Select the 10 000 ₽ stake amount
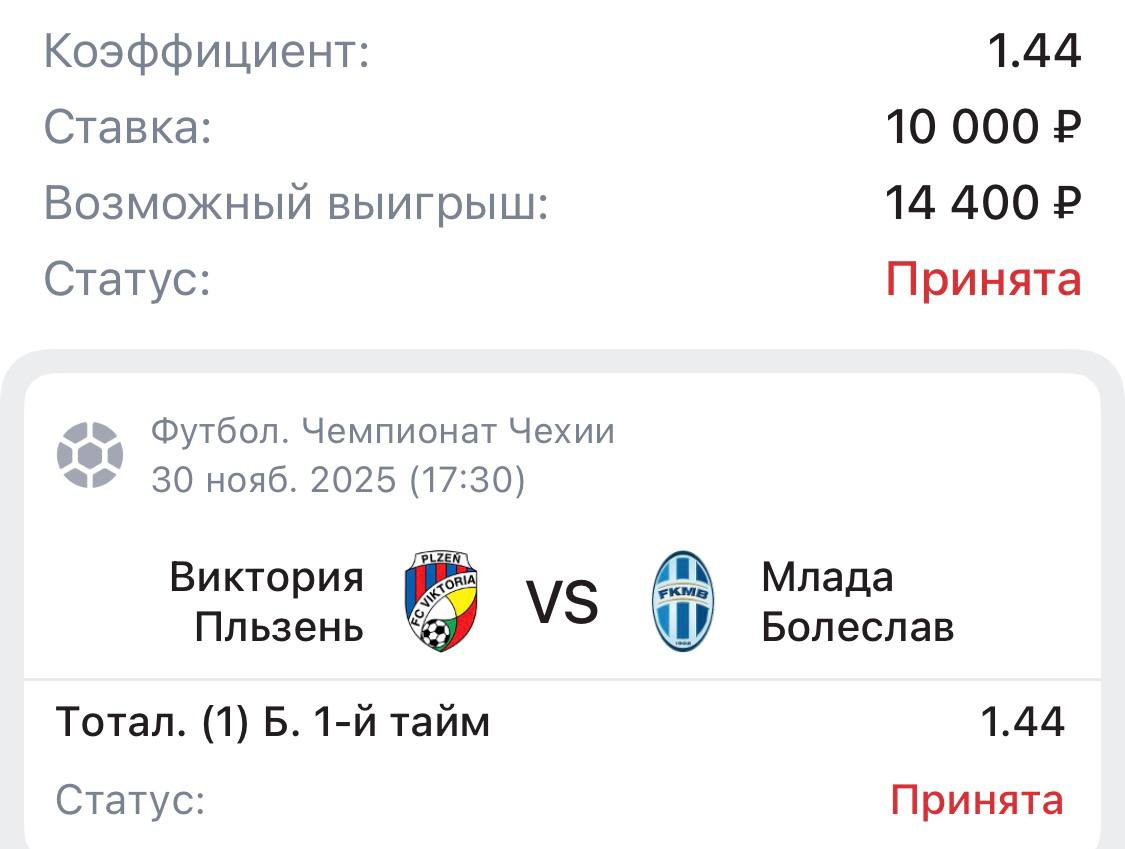 coord(983,128)
